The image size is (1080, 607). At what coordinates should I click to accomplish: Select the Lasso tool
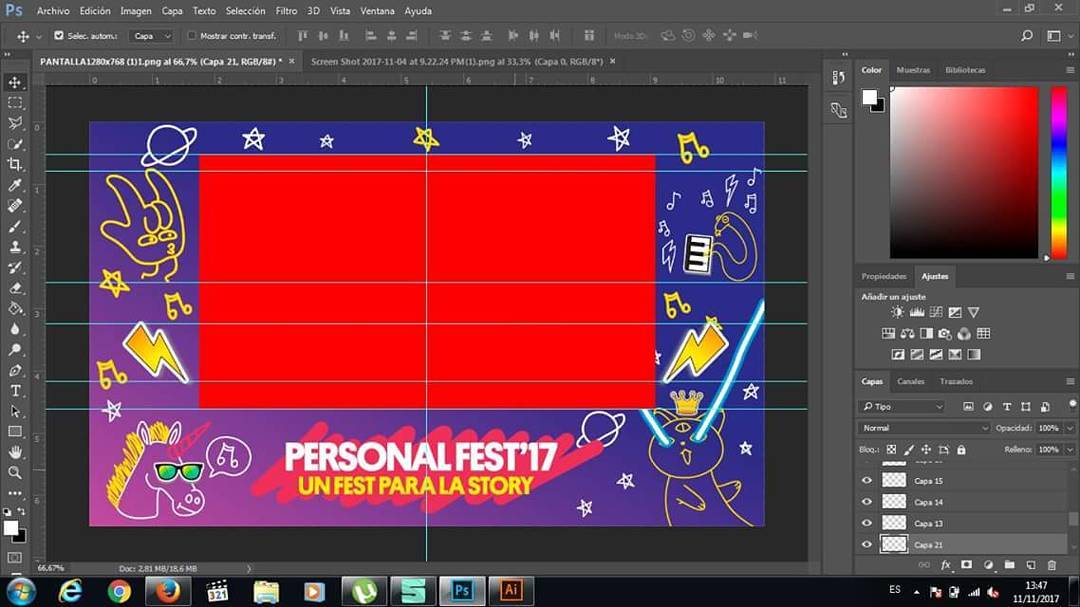14,123
